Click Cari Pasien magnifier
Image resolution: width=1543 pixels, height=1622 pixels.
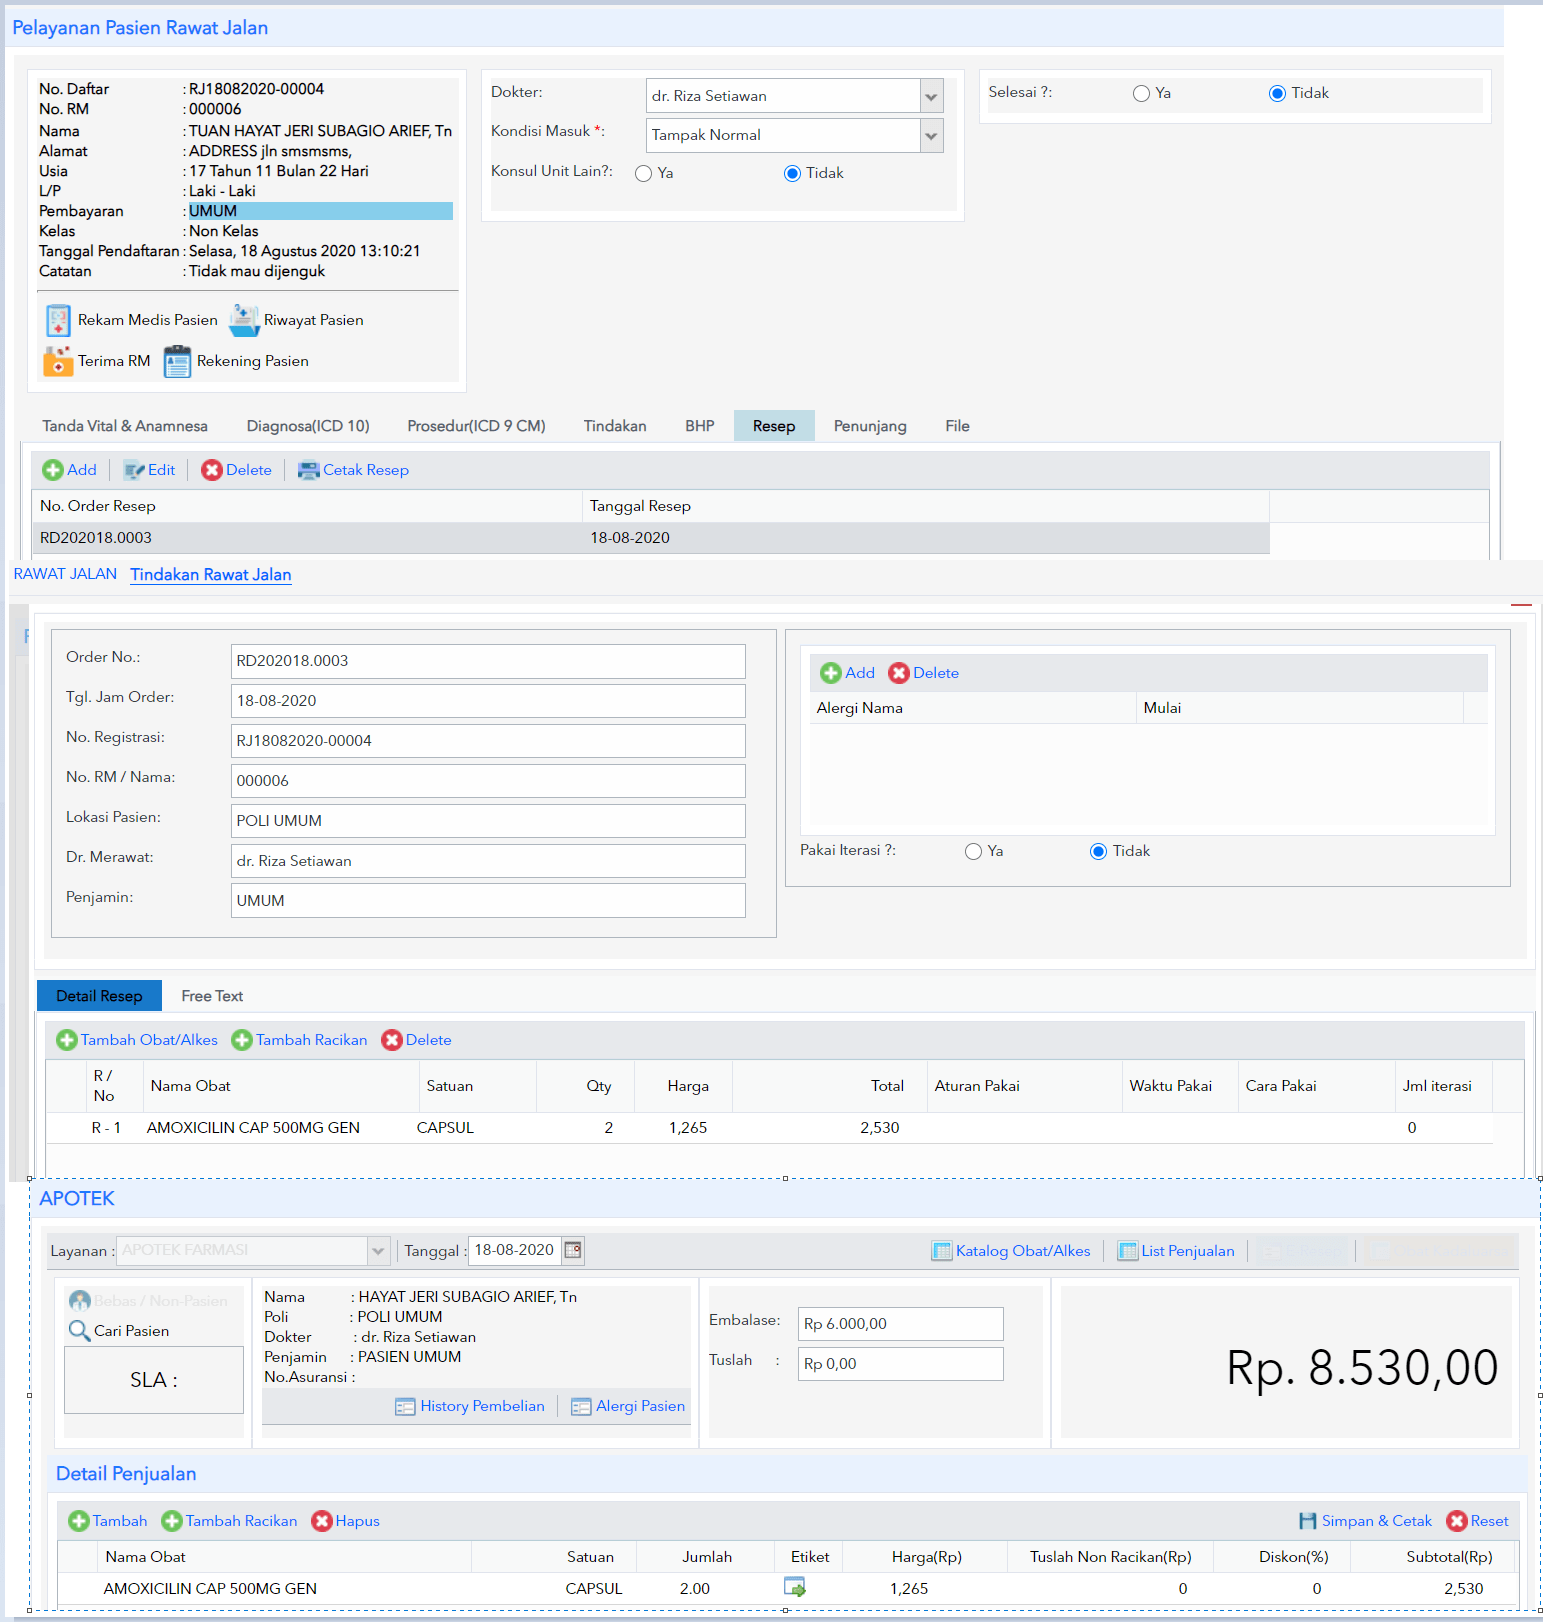click(80, 1331)
